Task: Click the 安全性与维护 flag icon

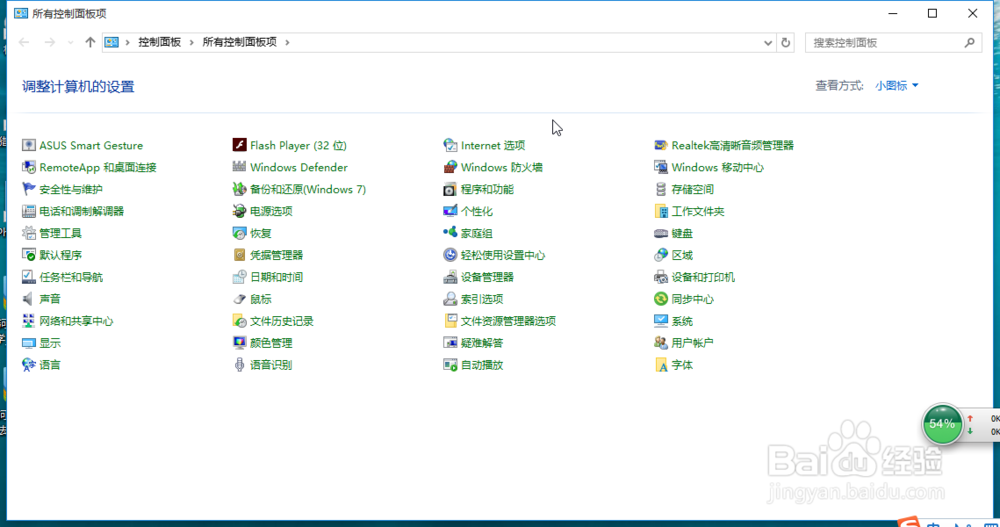Action: click(x=29, y=189)
